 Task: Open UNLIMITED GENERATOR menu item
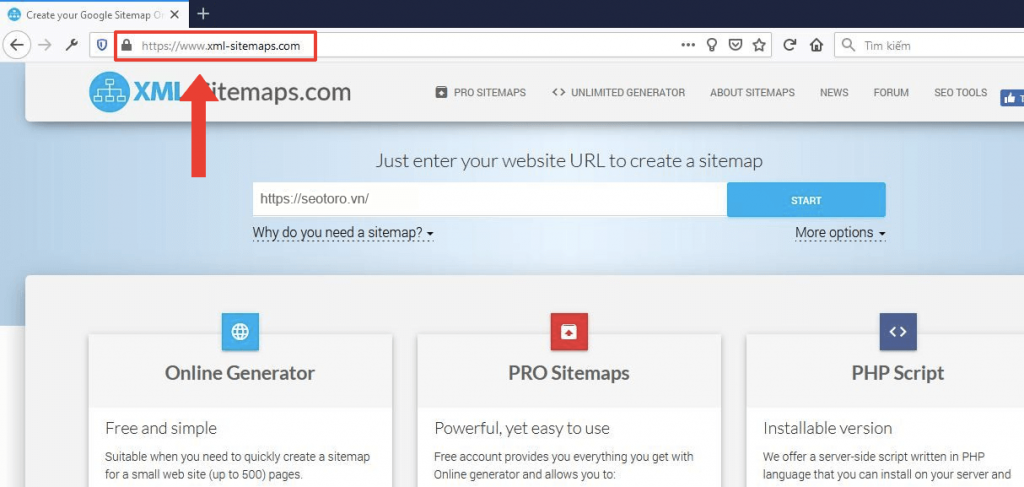point(618,93)
